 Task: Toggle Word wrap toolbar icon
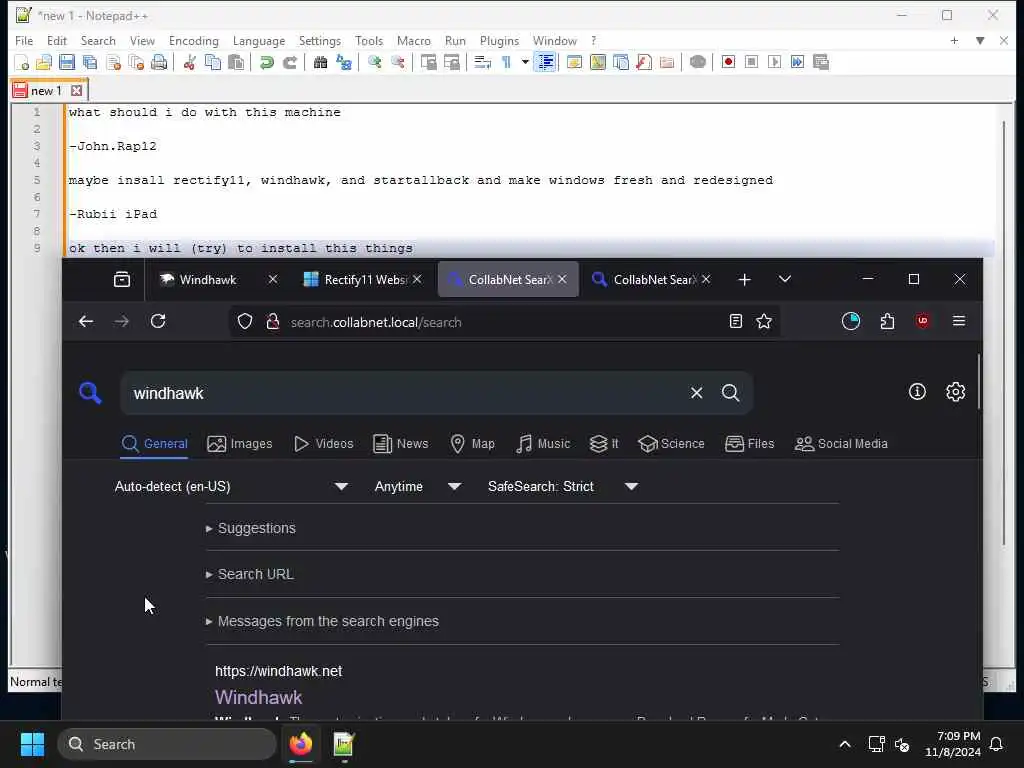pos(483,62)
